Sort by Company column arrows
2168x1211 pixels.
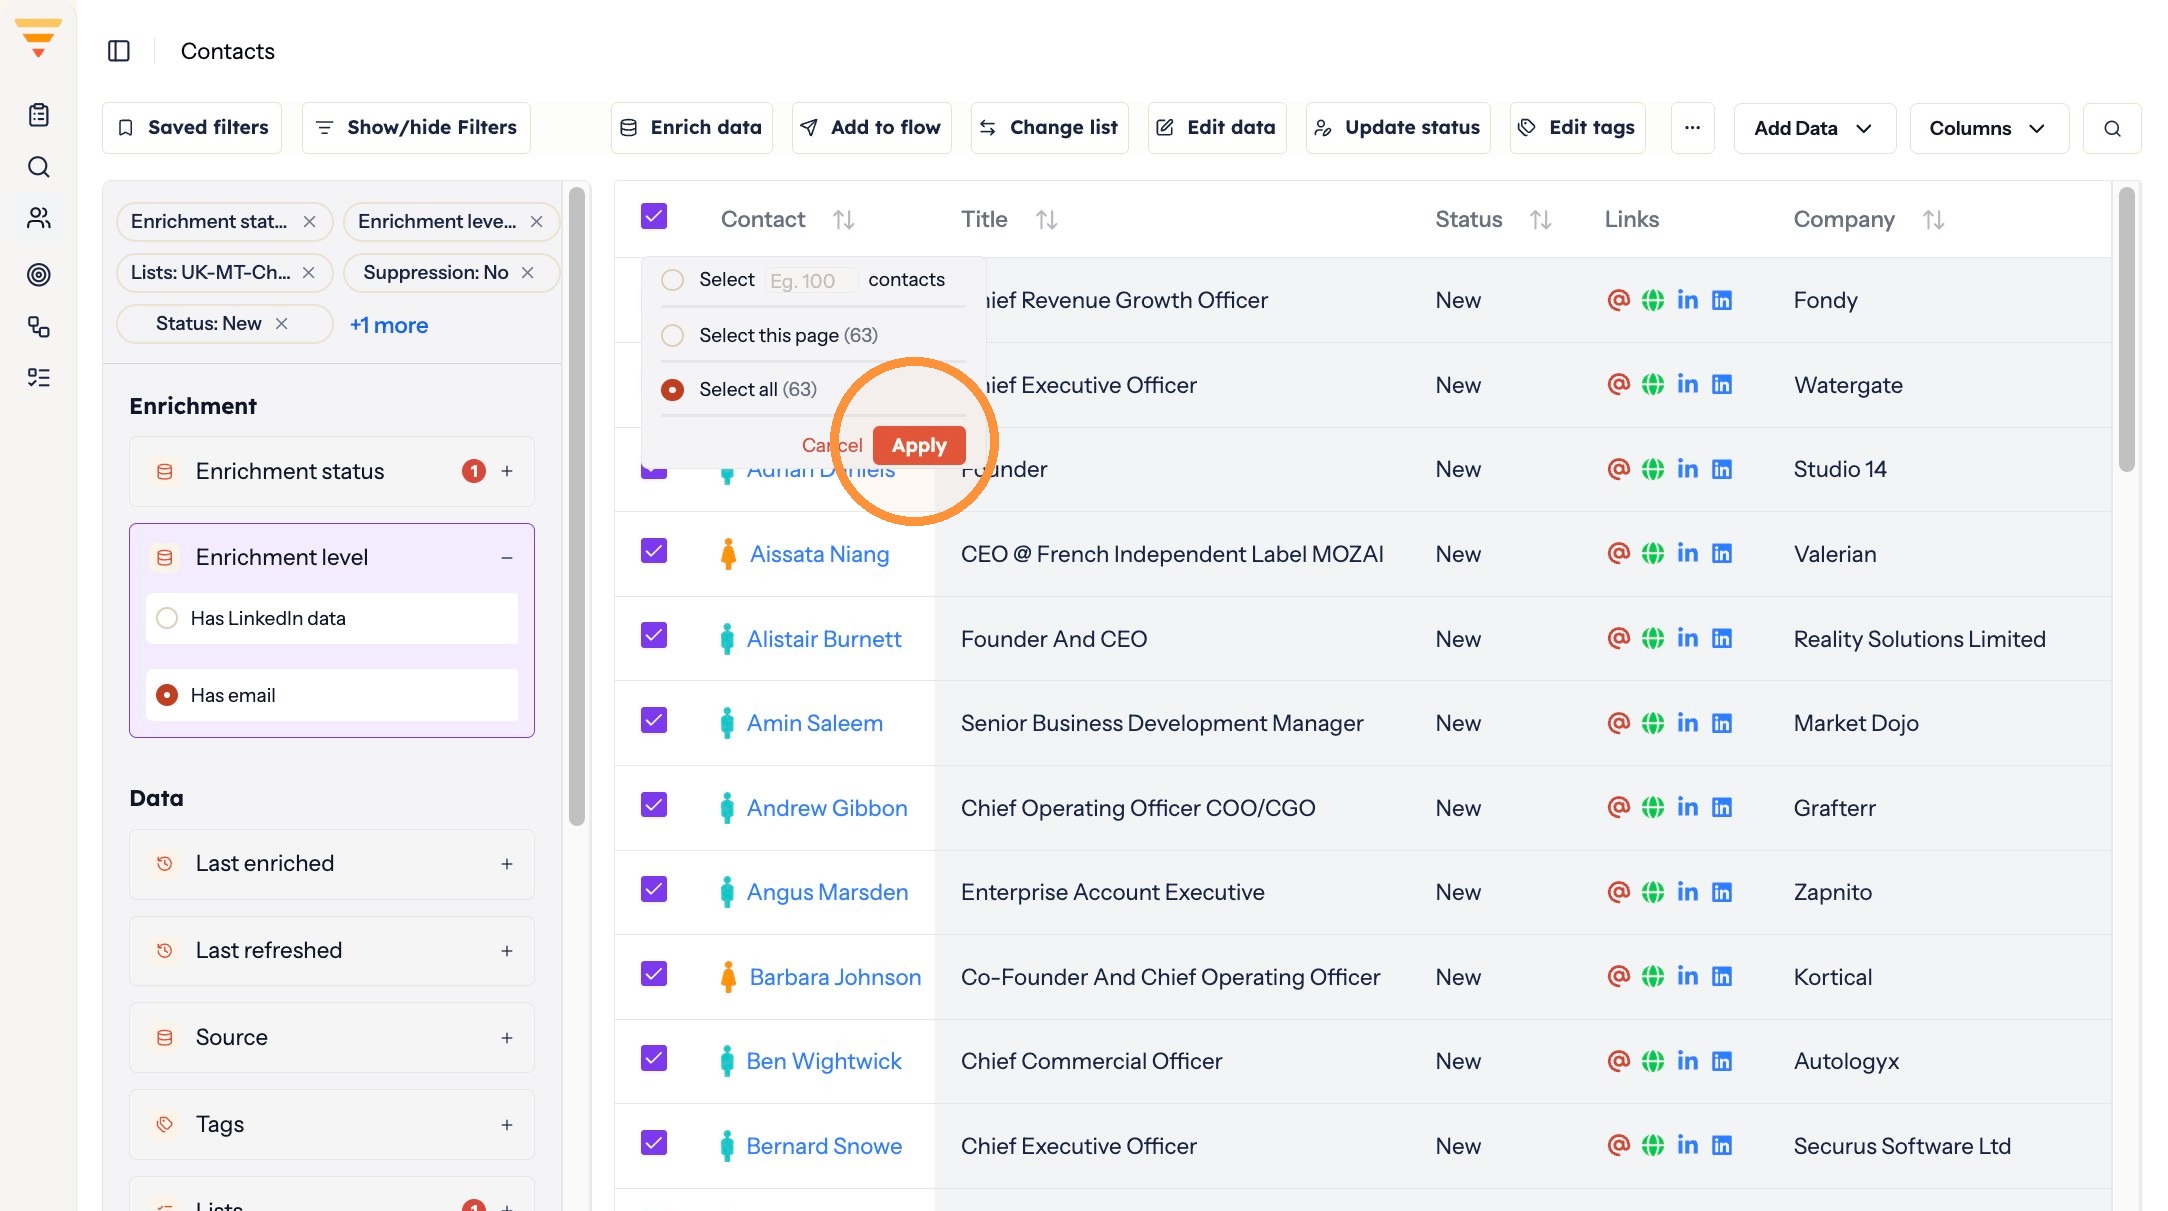(1933, 220)
